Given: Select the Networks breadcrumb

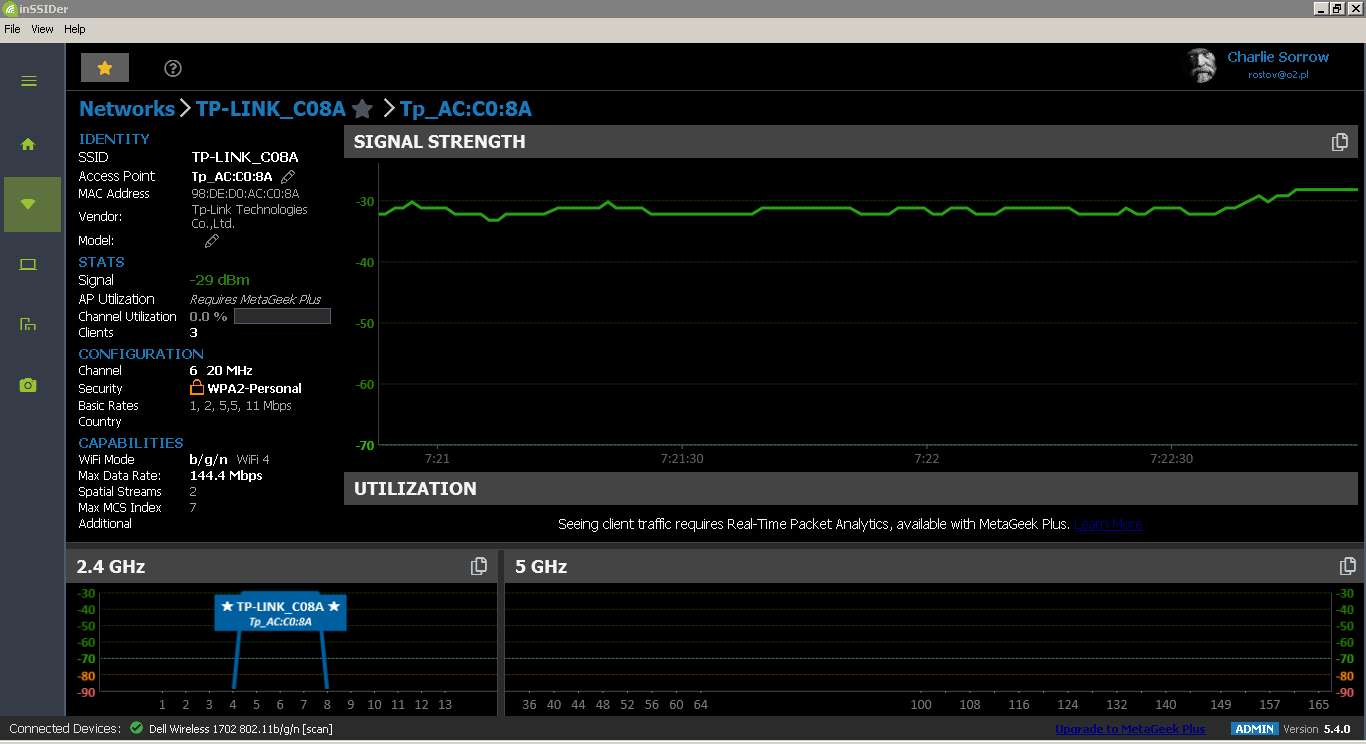Looking at the screenshot, I should [x=127, y=109].
